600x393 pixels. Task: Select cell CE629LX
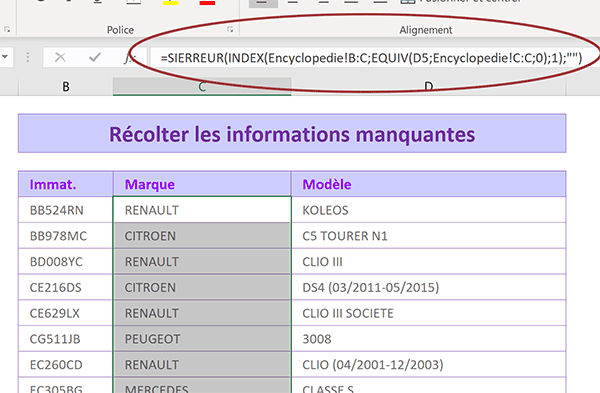66,313
